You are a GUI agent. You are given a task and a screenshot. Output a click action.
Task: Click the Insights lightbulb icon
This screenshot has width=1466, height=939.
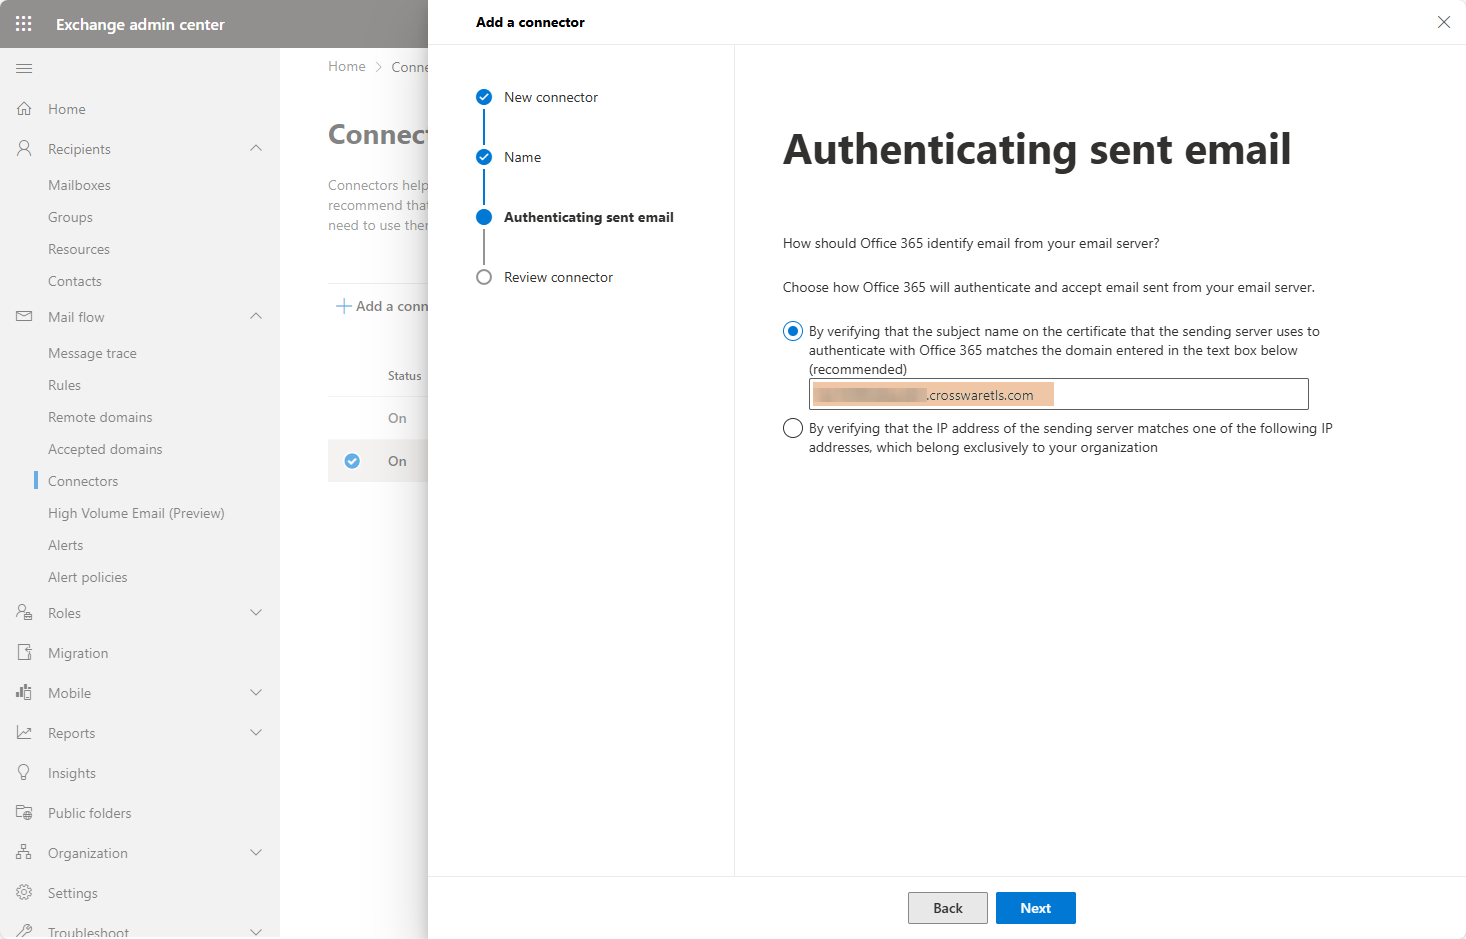coord(24,773)
